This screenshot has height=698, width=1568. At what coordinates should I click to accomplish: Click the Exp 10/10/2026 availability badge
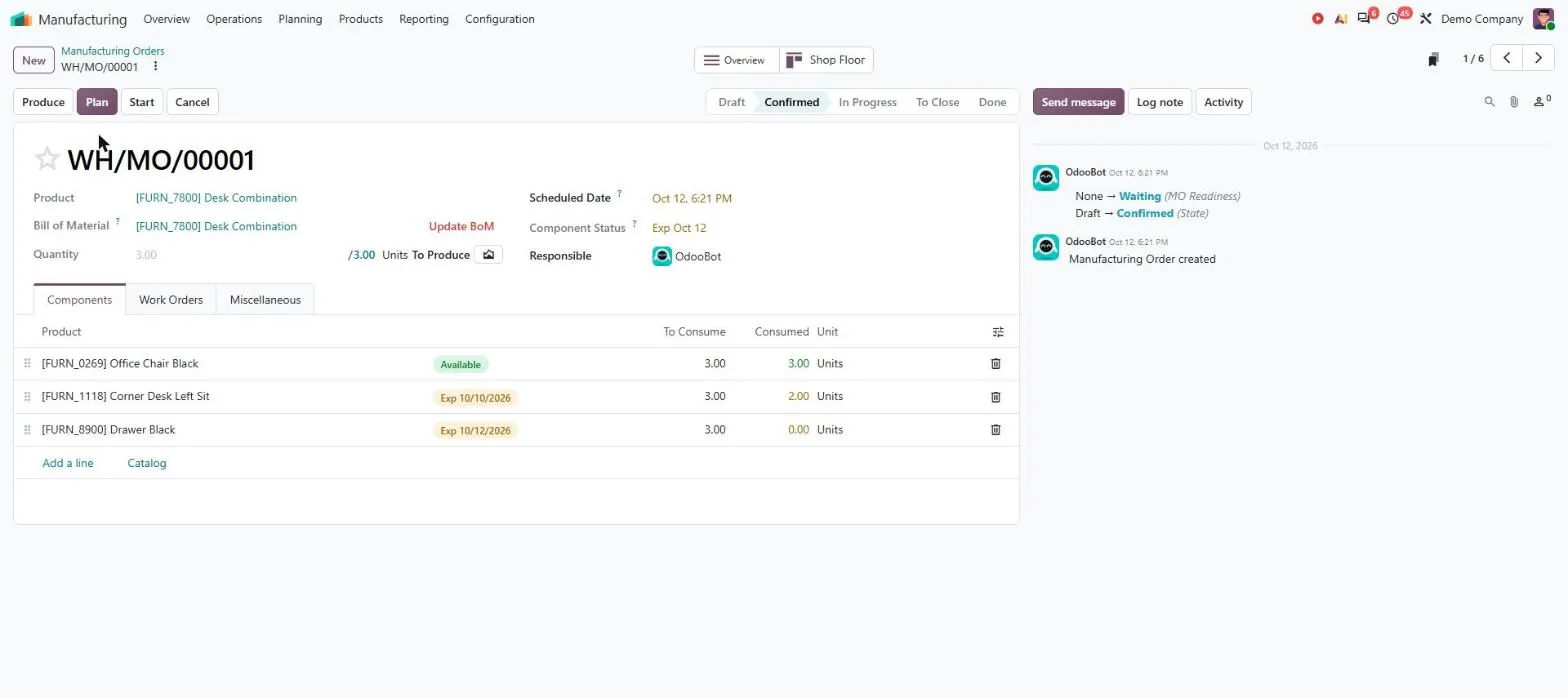point(476,398)
